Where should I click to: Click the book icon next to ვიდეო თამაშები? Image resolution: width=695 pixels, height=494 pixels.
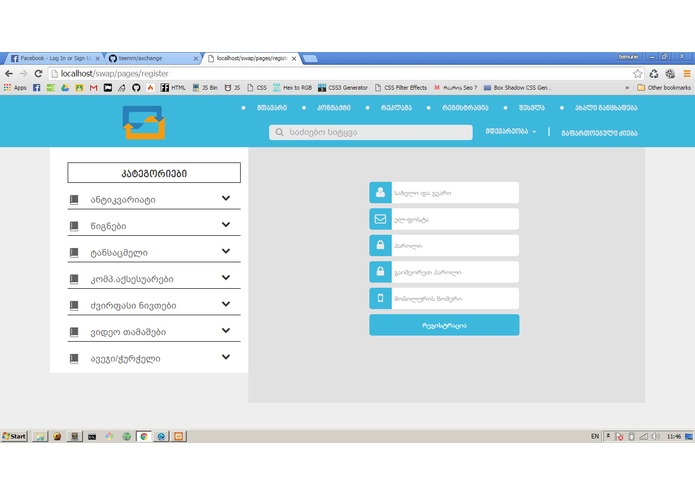74,332
